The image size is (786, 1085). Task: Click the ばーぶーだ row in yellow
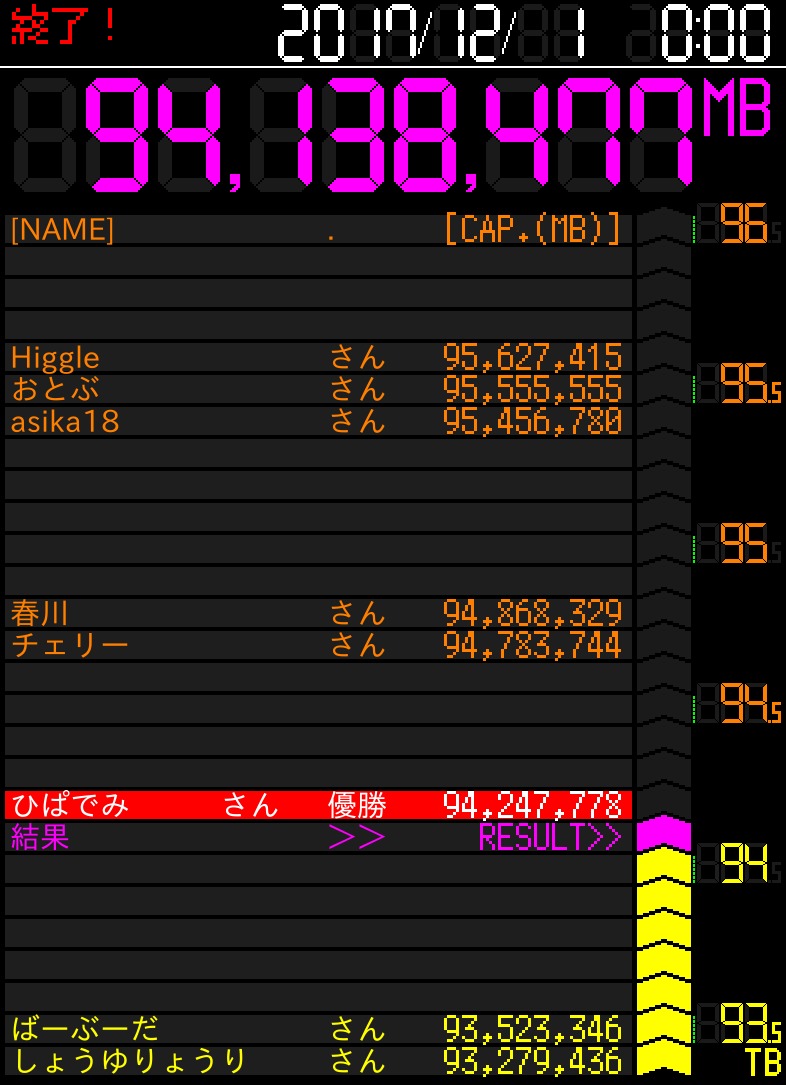click(318, 1028)
